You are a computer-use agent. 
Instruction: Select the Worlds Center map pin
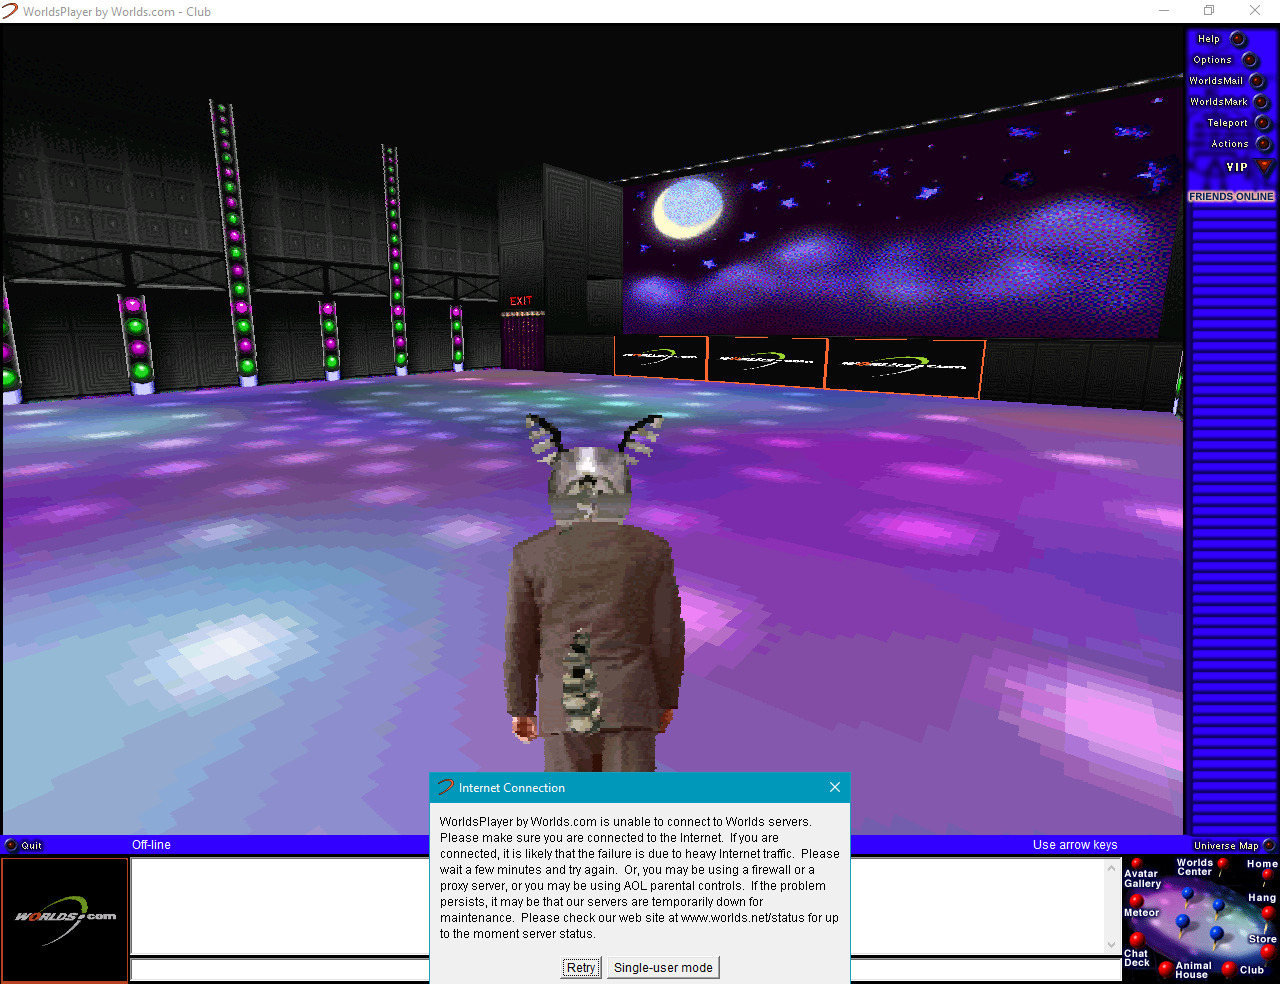[1222, 864]
